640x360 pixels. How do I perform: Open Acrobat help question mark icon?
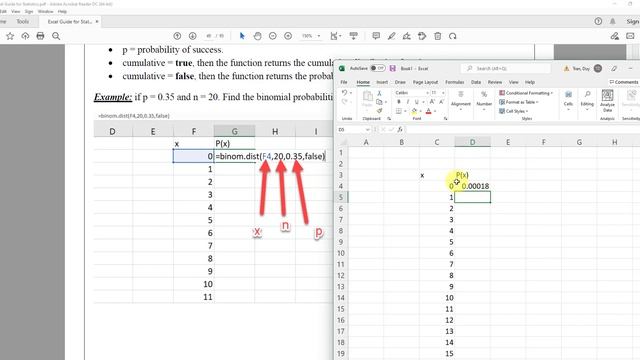(x=598, y=21)
